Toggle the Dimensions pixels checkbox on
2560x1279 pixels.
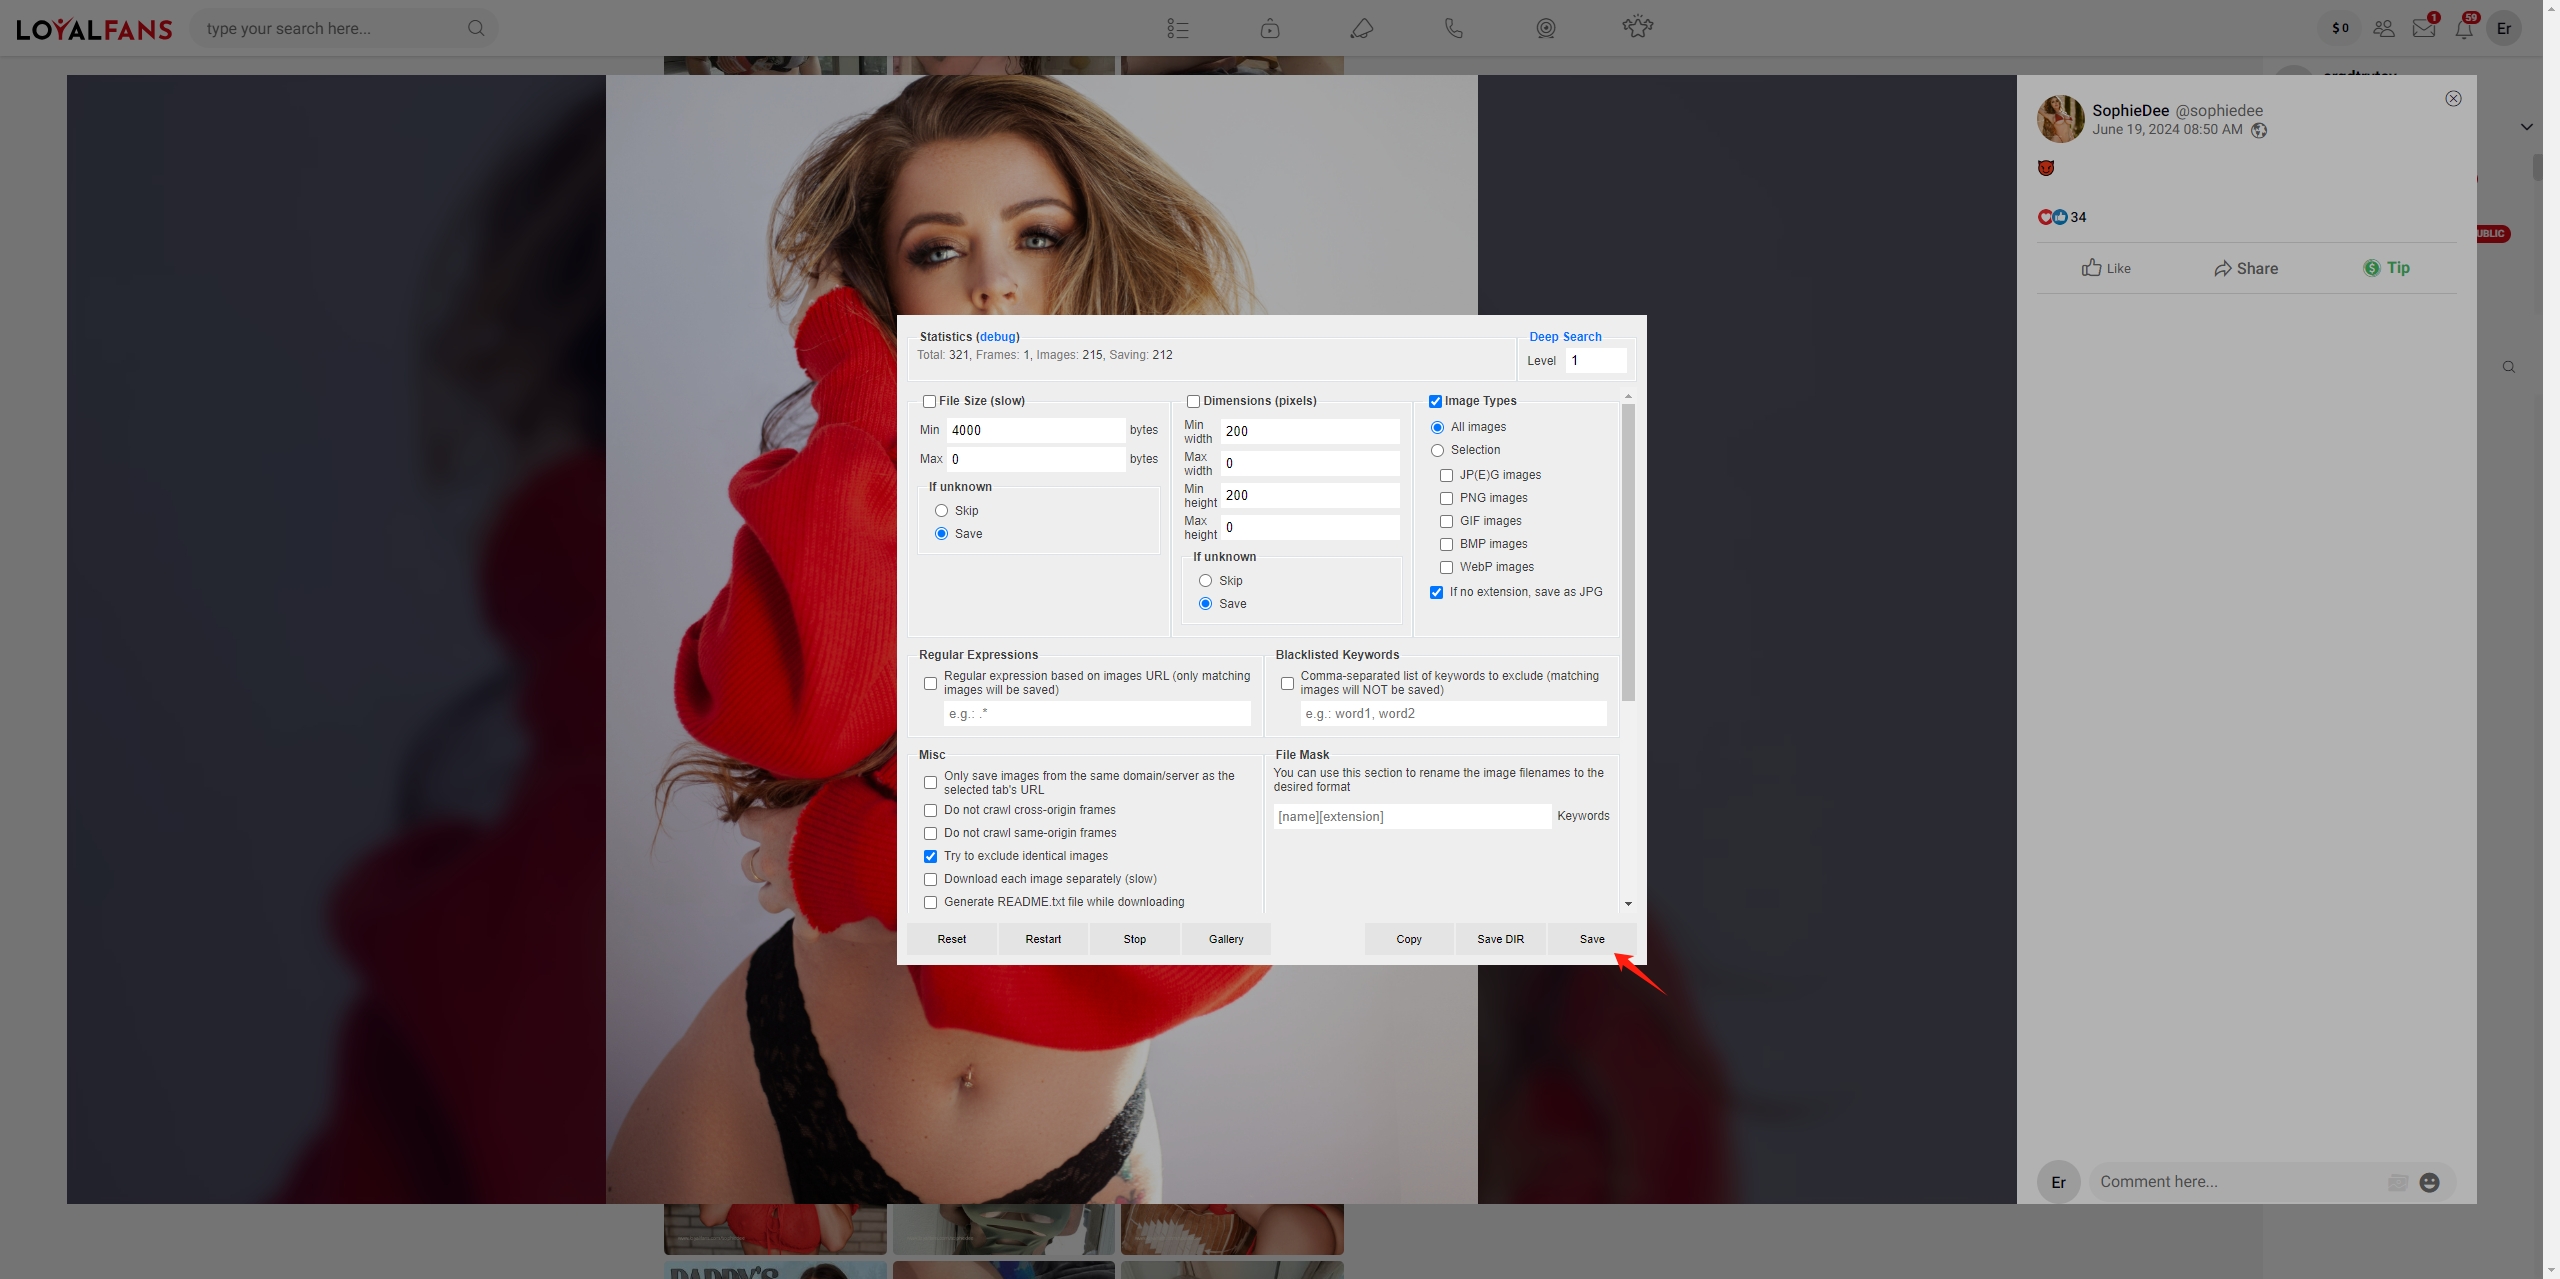tap(1192, 402)
